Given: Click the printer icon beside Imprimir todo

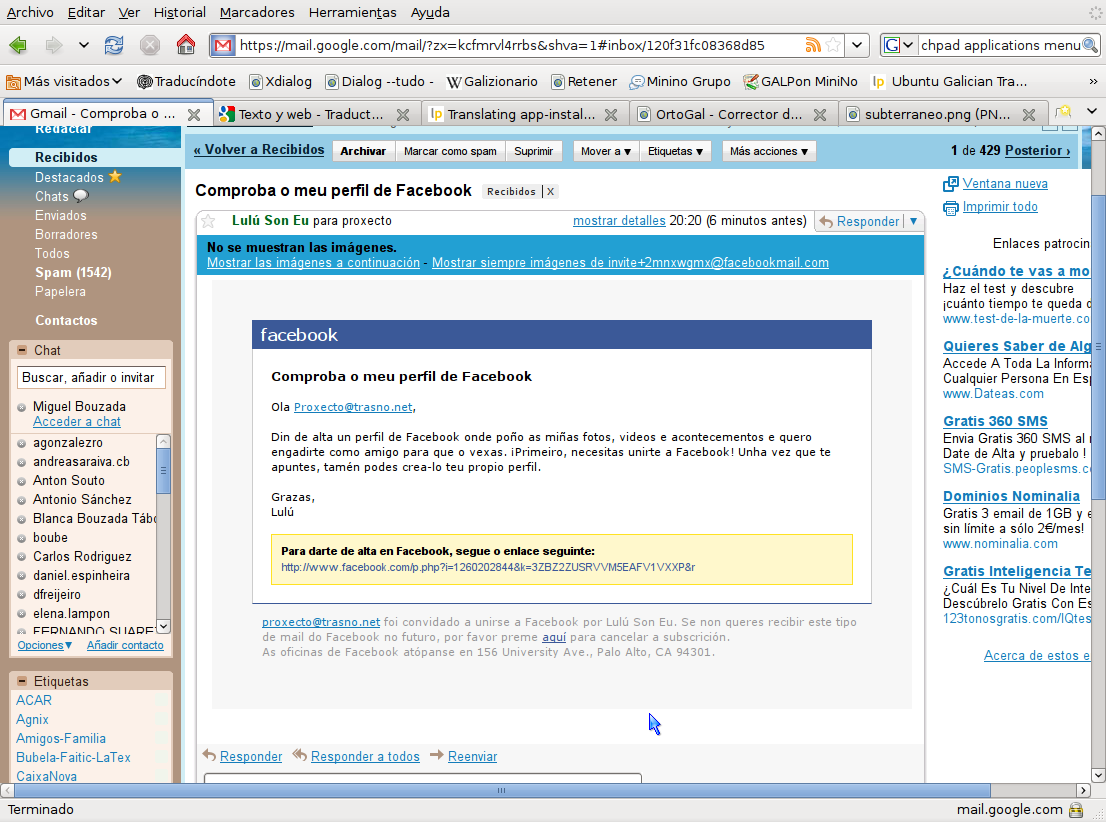Looking at the screenshot, I should pyautogui.click(x=951, y=207).
